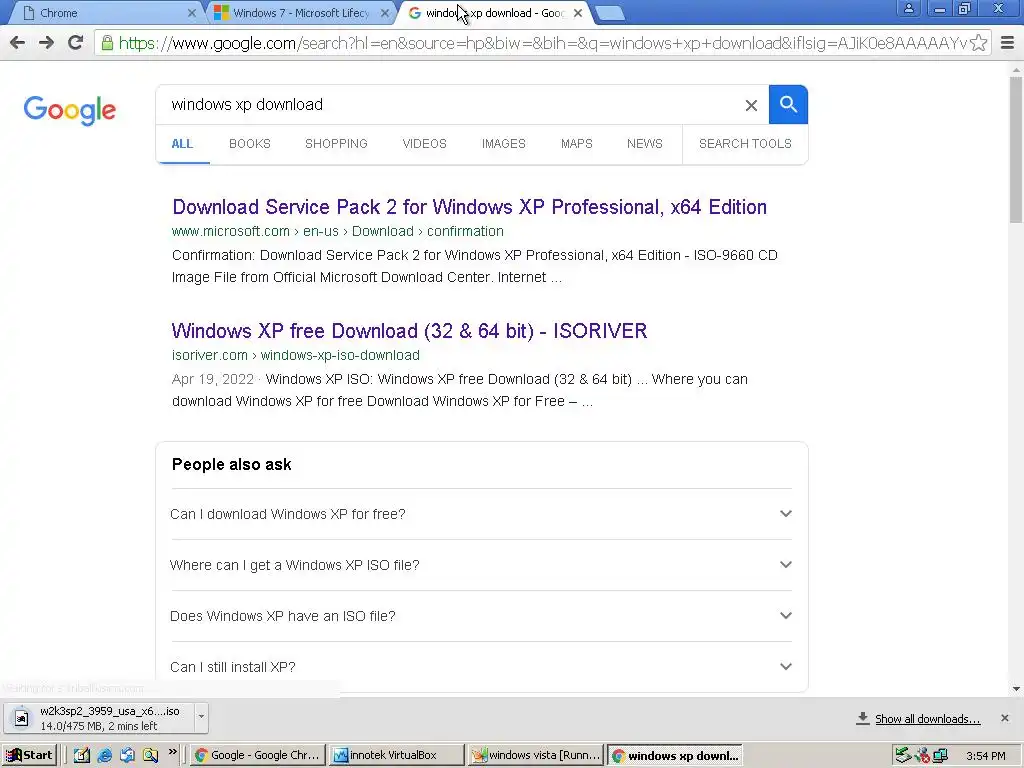Image resolution: width=1024 pixels, height=768 pixels.
Task: Expand 'Does Windows XP have an ISO file?'
Action: tap(481, 616)
